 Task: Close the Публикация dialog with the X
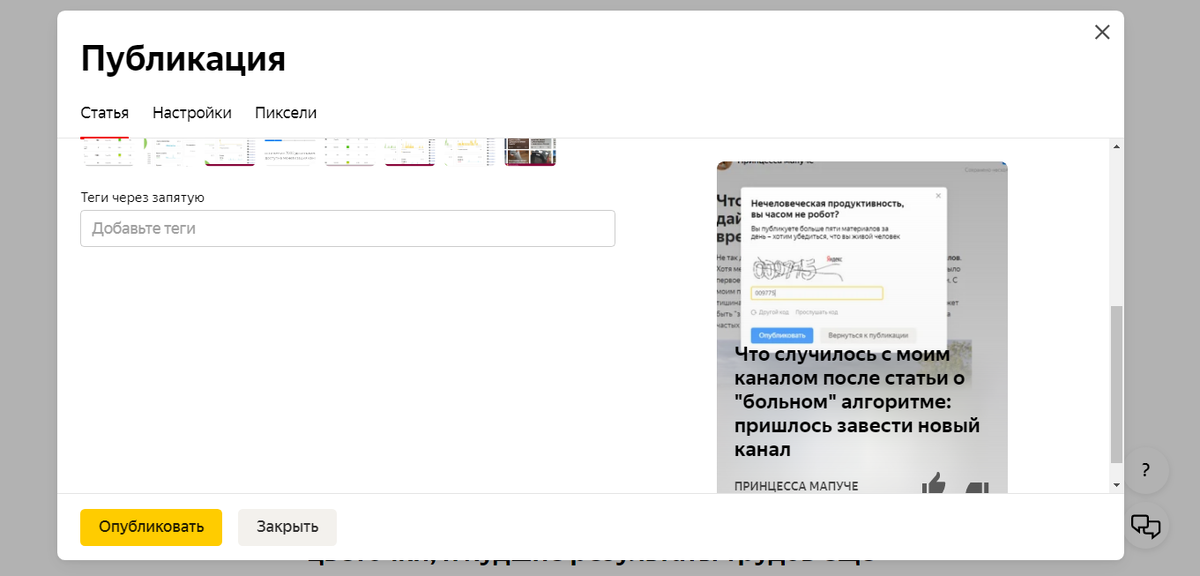(x=1101, y=31)
